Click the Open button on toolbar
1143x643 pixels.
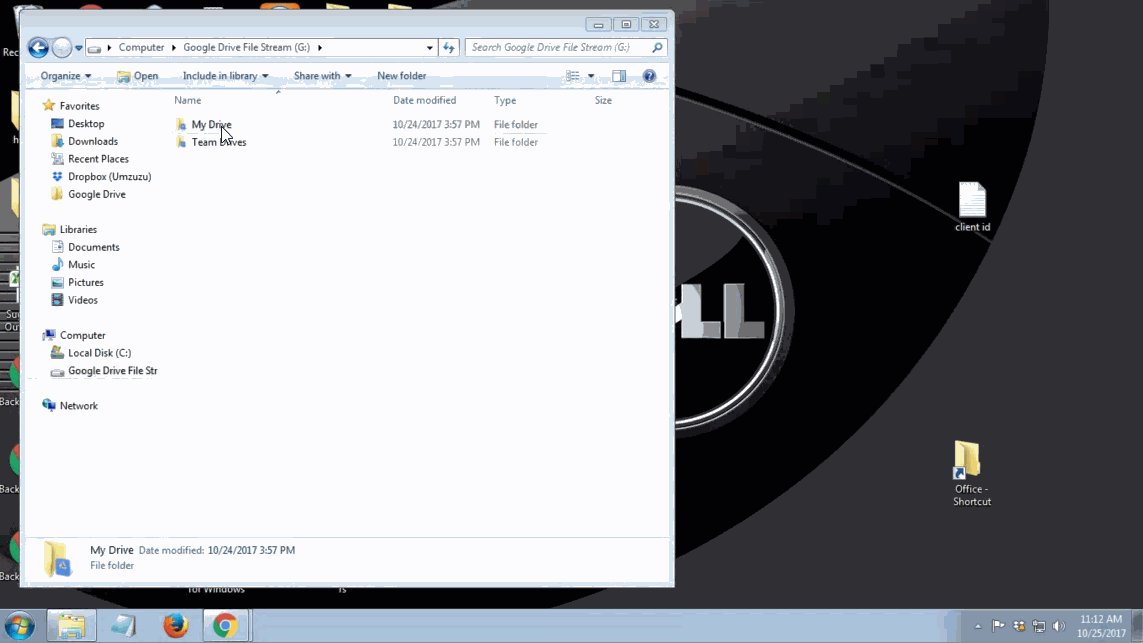143,75
